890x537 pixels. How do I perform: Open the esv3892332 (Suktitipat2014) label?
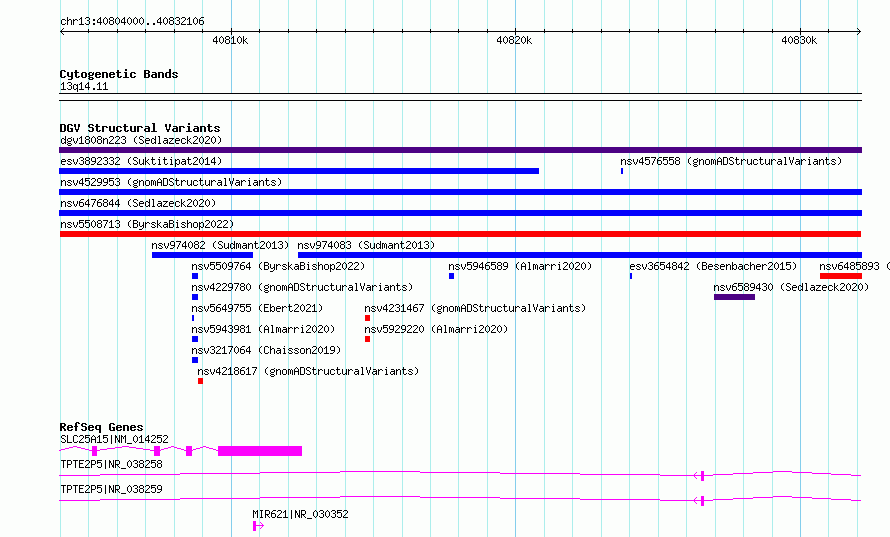tap(141, 161)
